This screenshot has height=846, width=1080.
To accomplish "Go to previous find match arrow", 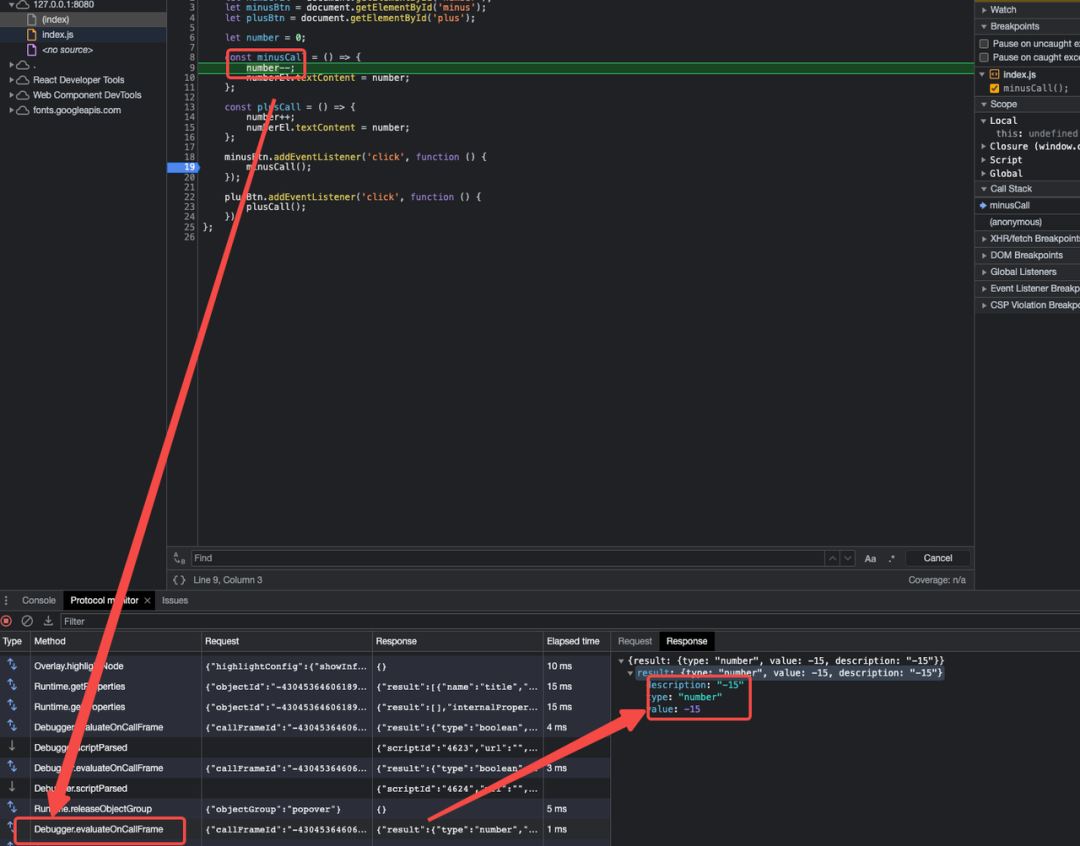I will pos(832,558).
